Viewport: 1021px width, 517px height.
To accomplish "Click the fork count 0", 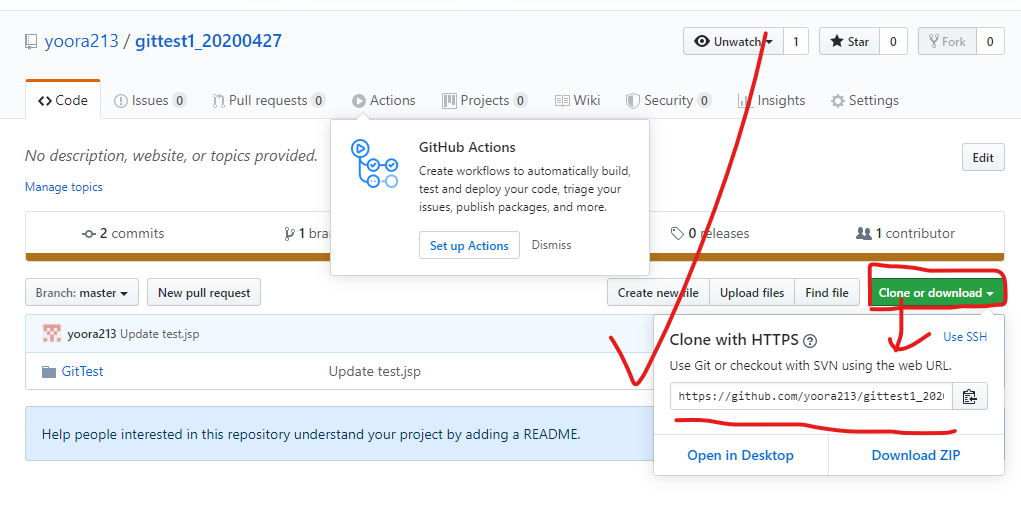I will pos(990,42).
